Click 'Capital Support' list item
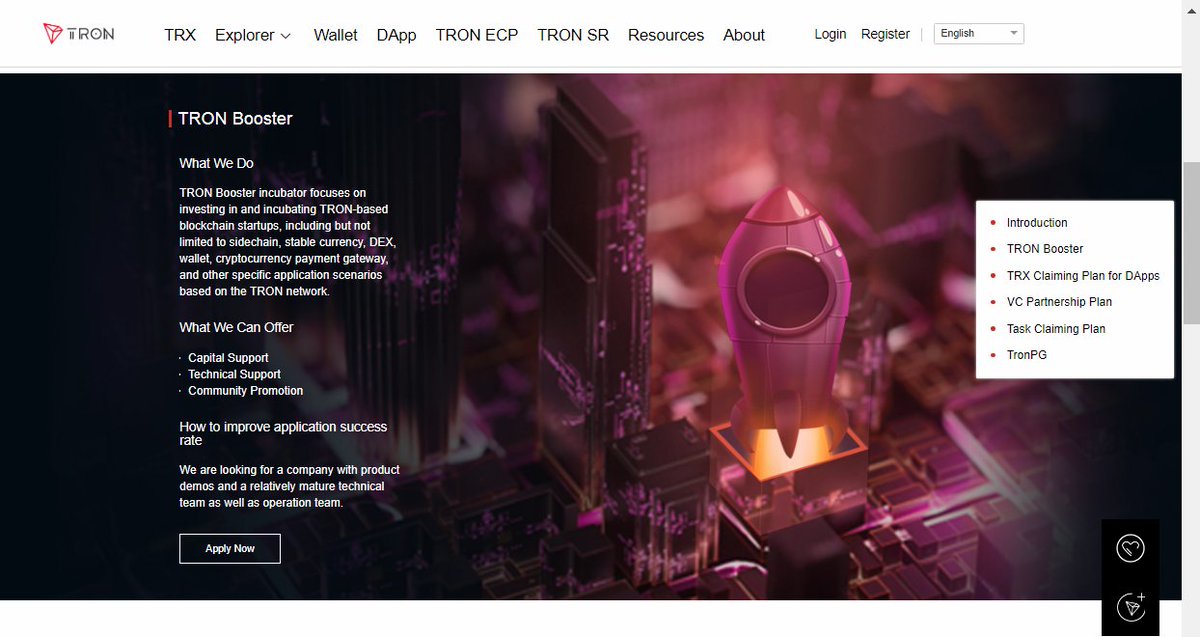The image size is (1200, 637). click(x=228, y=358)
